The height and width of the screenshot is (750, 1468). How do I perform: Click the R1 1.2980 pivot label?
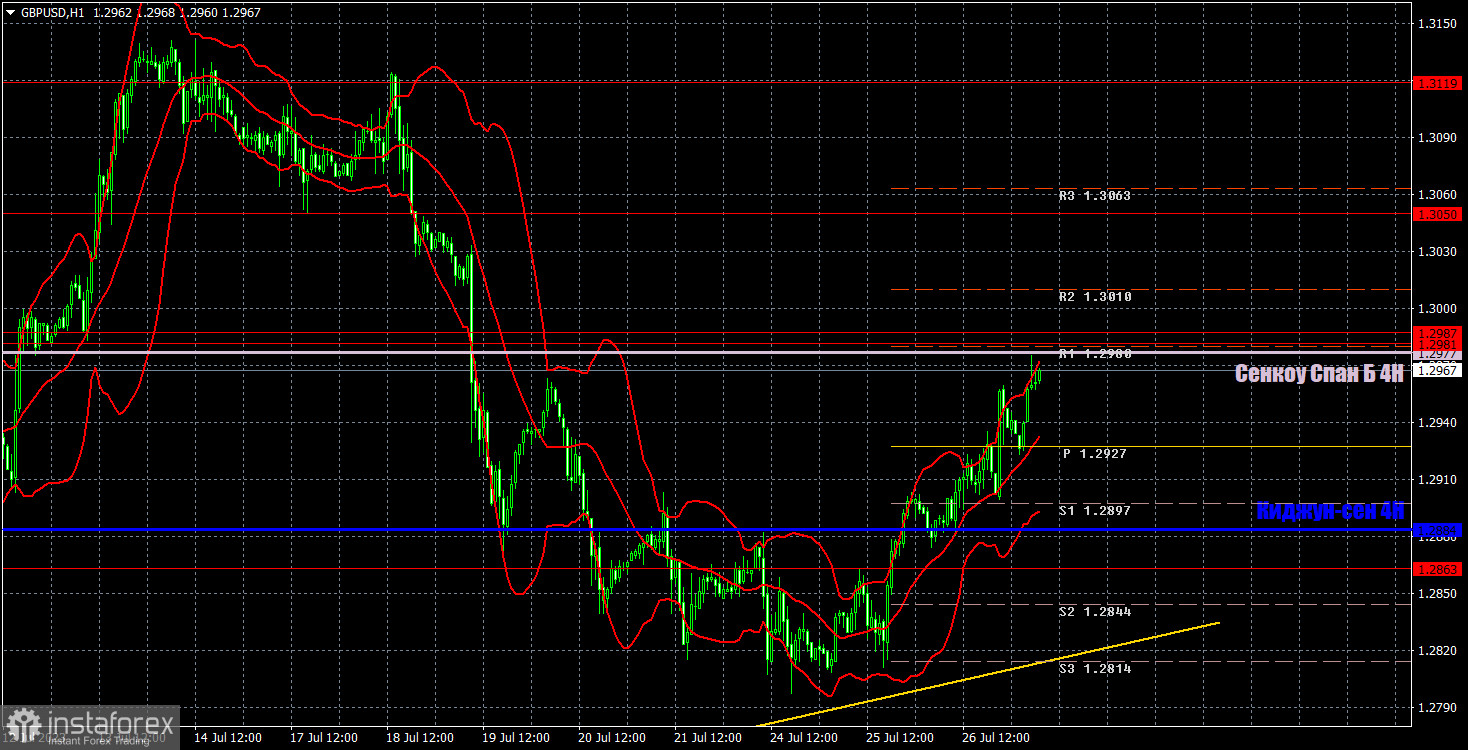[x=1095, y=354]
